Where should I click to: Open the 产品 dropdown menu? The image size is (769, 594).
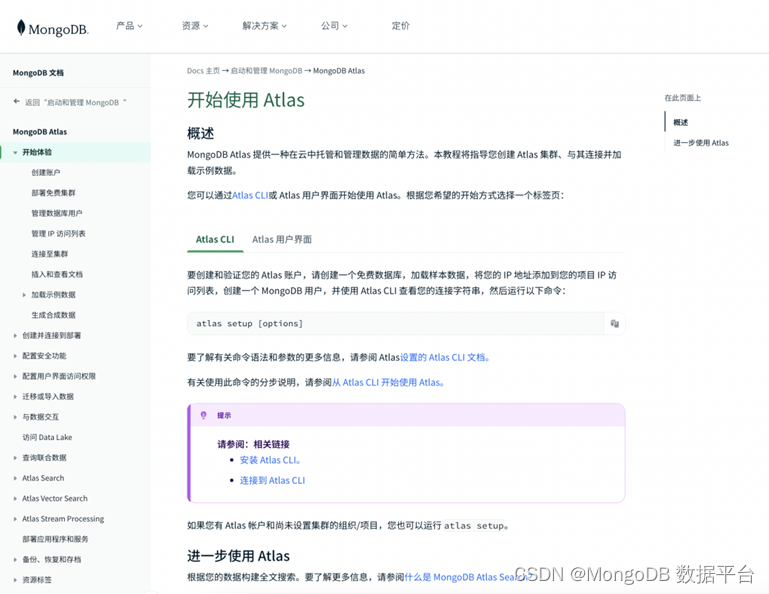click(129, 26)
